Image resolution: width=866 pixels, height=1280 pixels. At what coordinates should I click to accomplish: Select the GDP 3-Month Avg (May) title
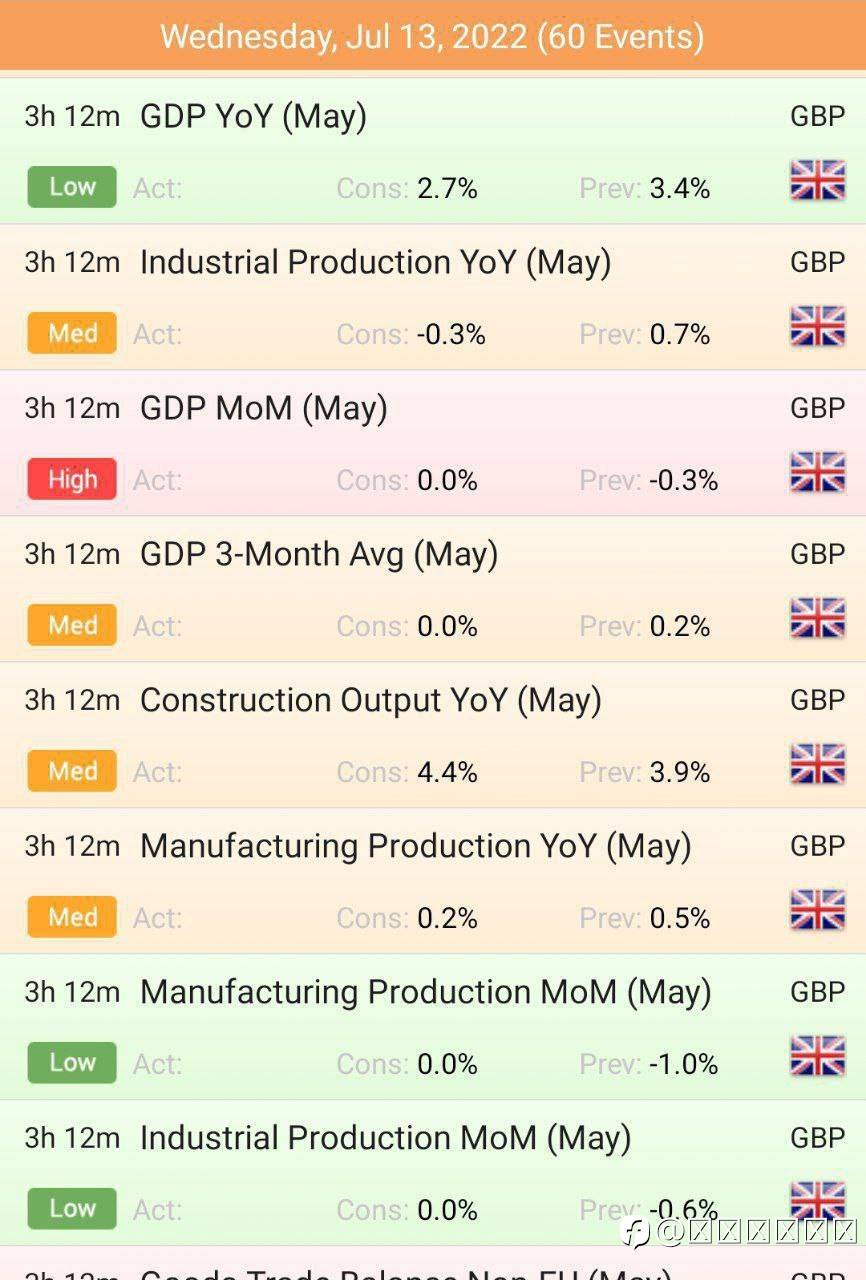(318, 554)
